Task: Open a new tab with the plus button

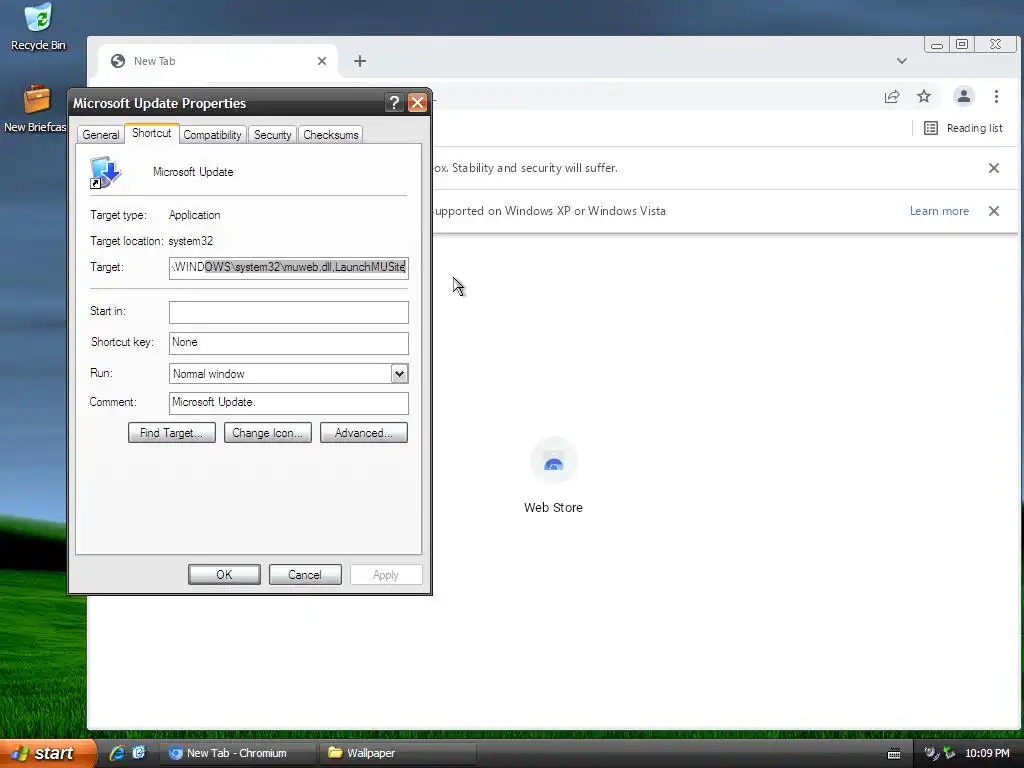Action: (360, 61)
